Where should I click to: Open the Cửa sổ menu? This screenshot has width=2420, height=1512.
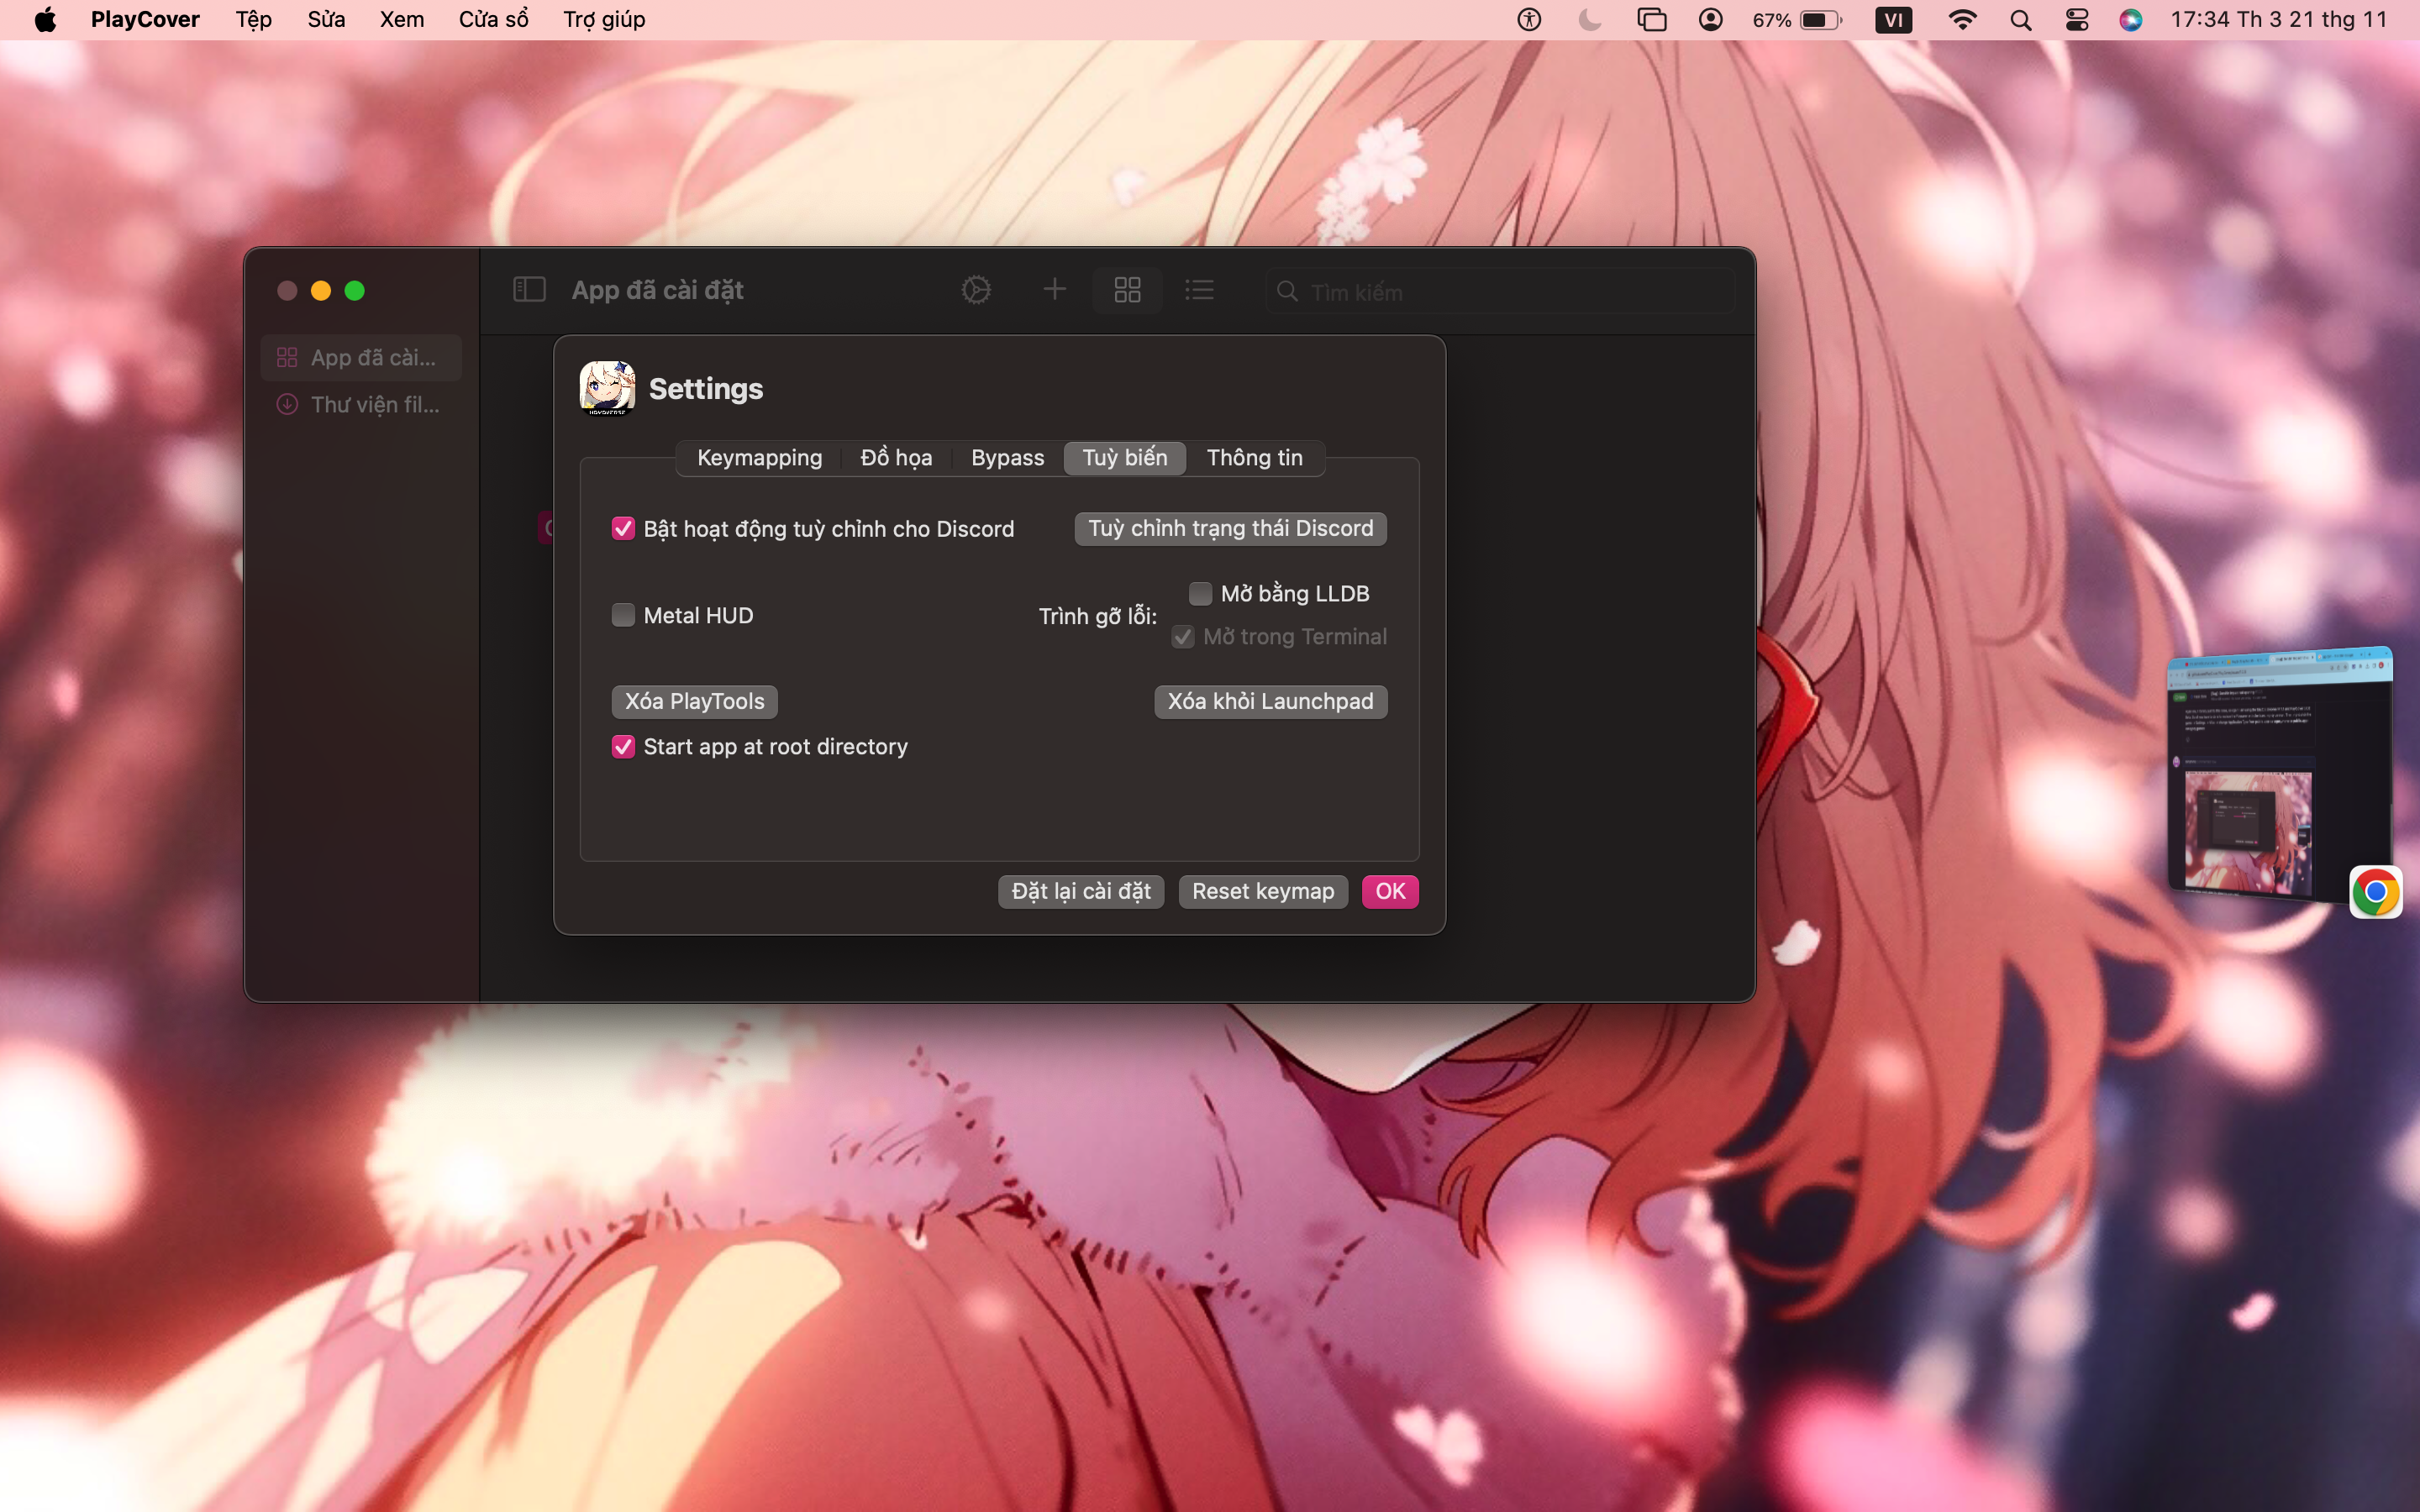[x=493, y=20]
